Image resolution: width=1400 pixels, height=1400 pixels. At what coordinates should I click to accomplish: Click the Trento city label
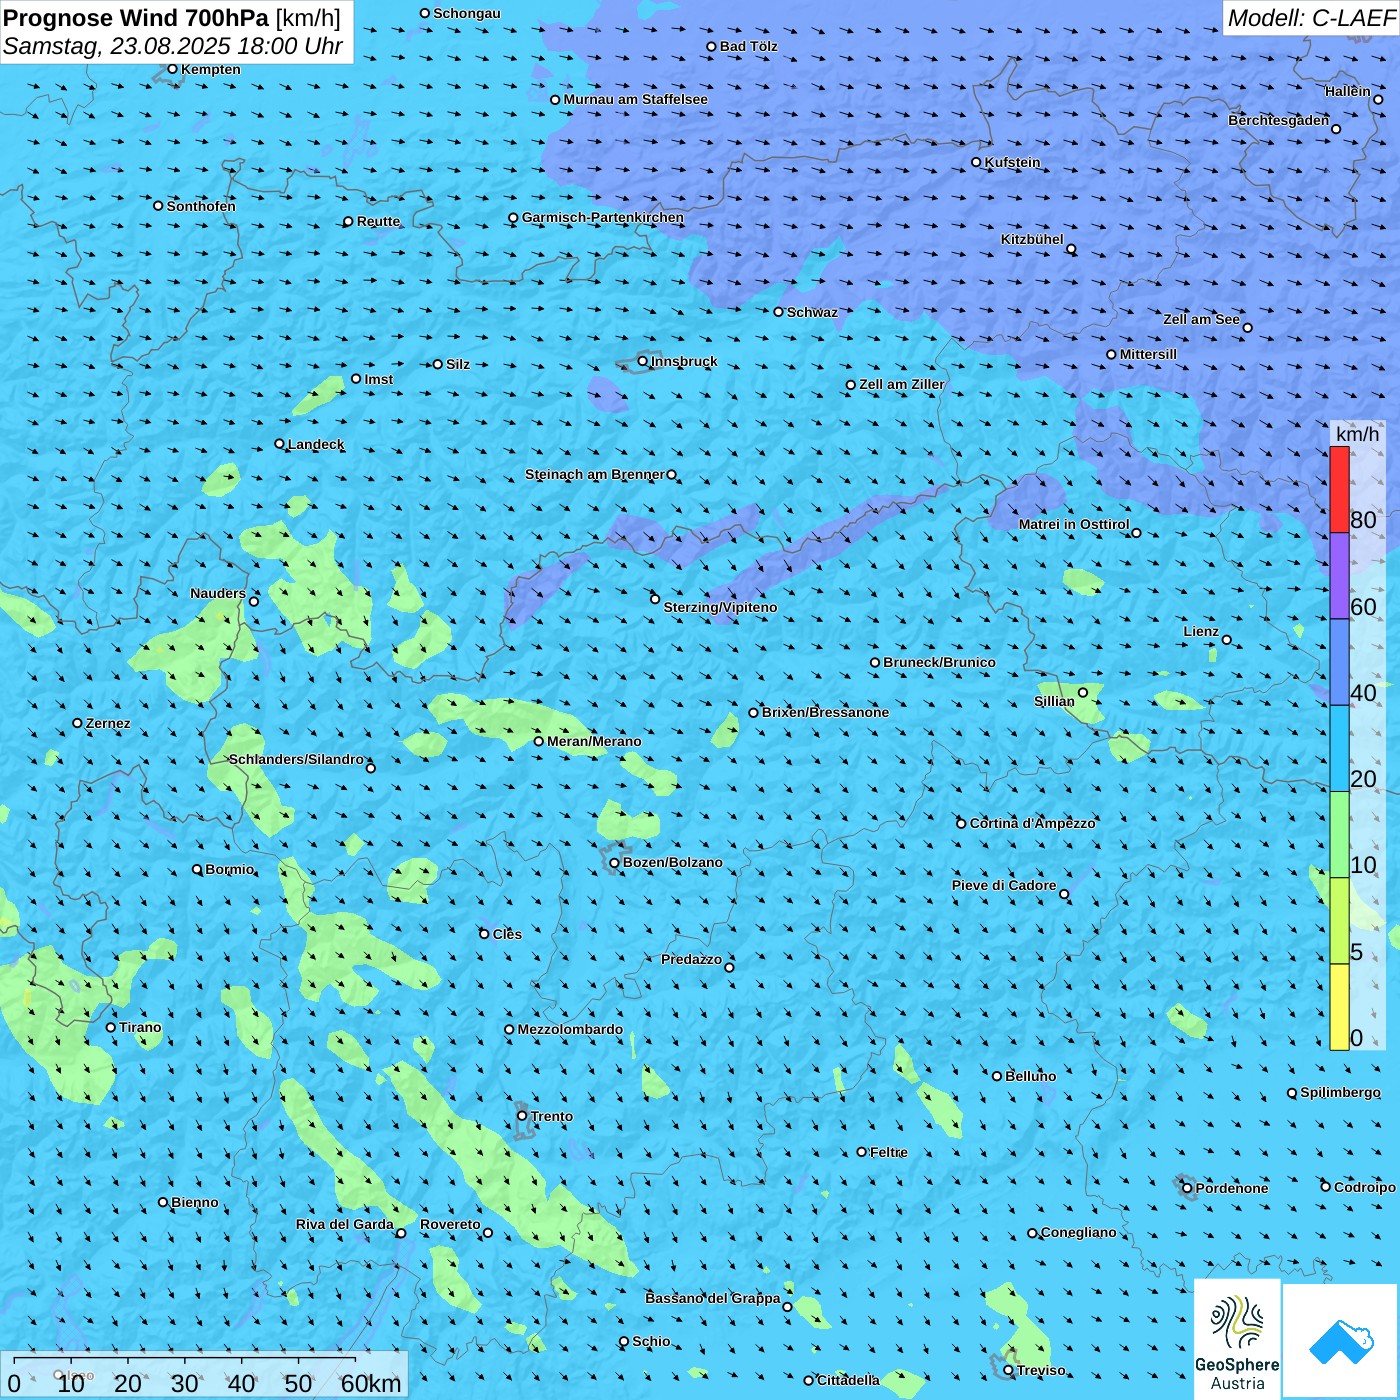tap(552, 1116)
